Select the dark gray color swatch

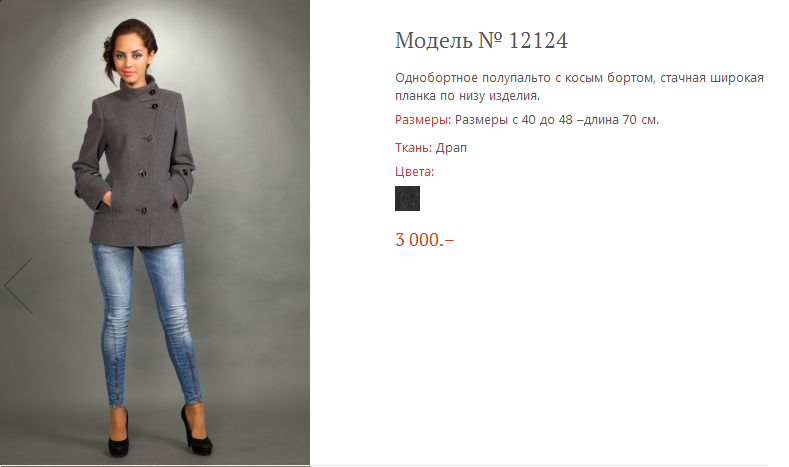coord(407,198)
